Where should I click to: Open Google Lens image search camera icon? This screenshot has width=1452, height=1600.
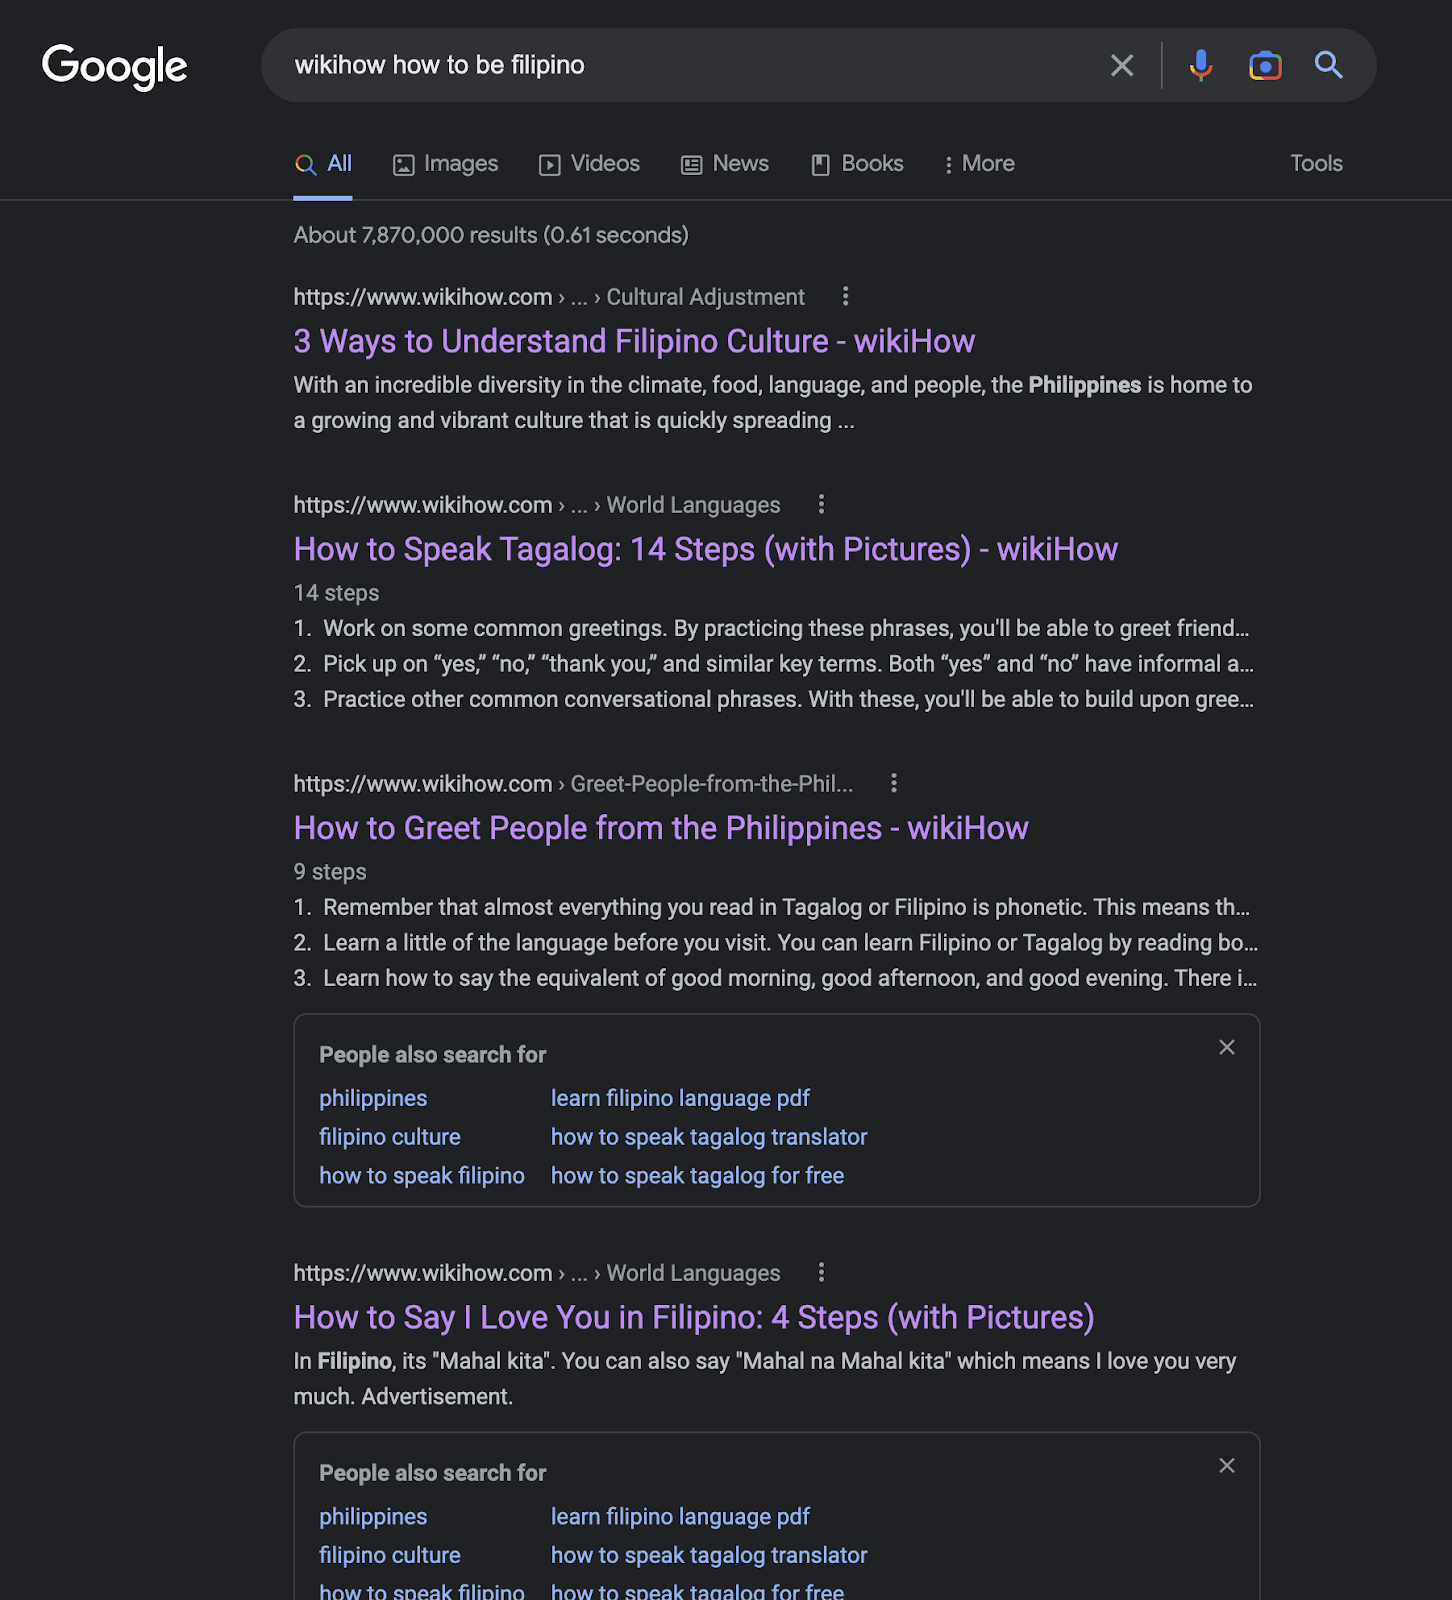coord(1265,66)
